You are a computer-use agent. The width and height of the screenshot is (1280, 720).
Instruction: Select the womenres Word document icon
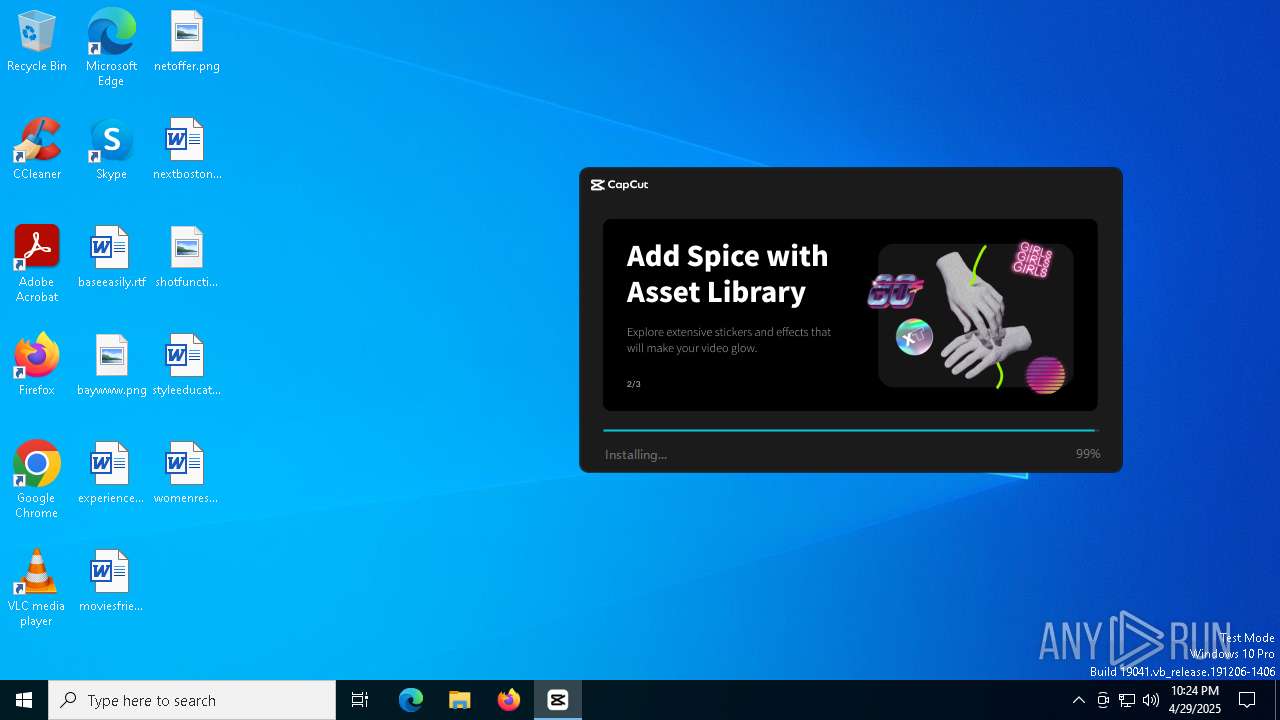(x=186, y=474)
